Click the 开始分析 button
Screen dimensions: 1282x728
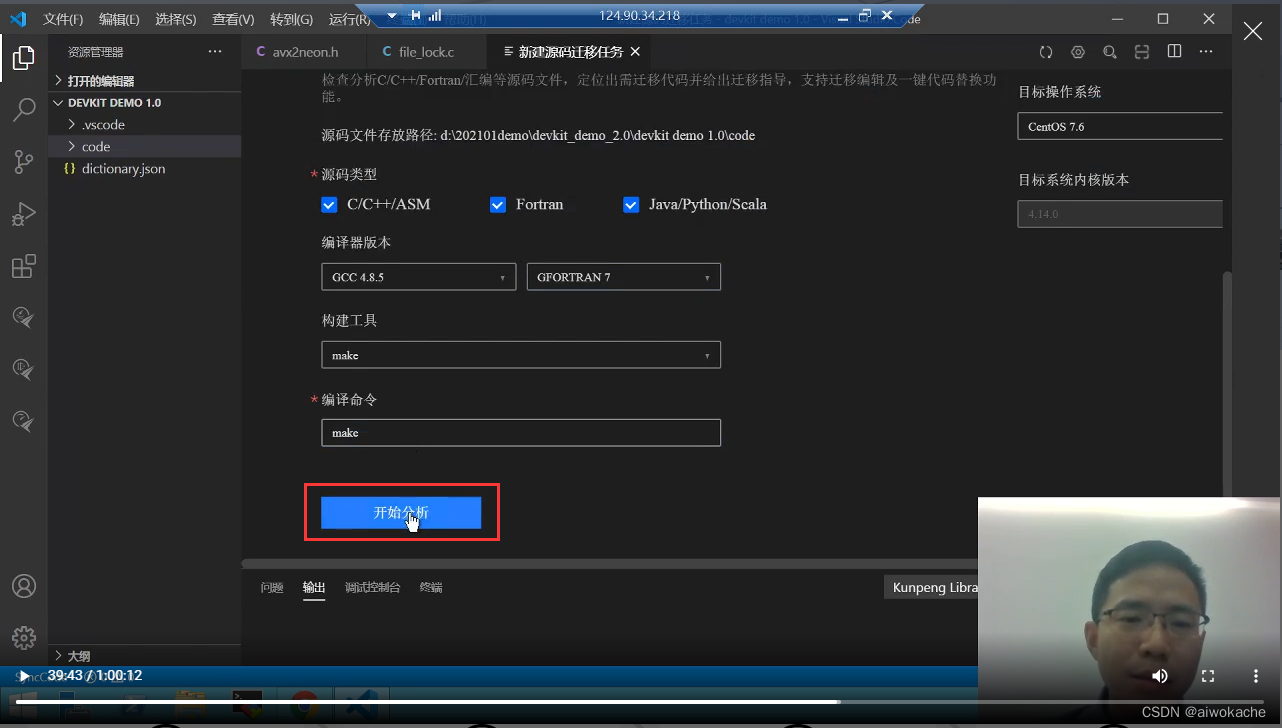401,512
